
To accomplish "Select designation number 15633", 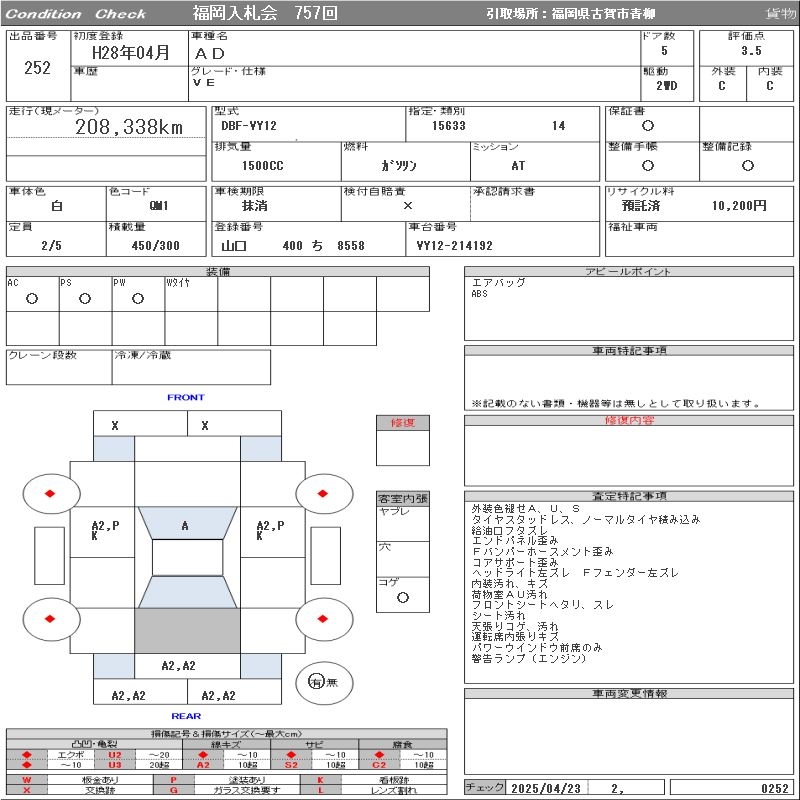I will pos(448,126).
